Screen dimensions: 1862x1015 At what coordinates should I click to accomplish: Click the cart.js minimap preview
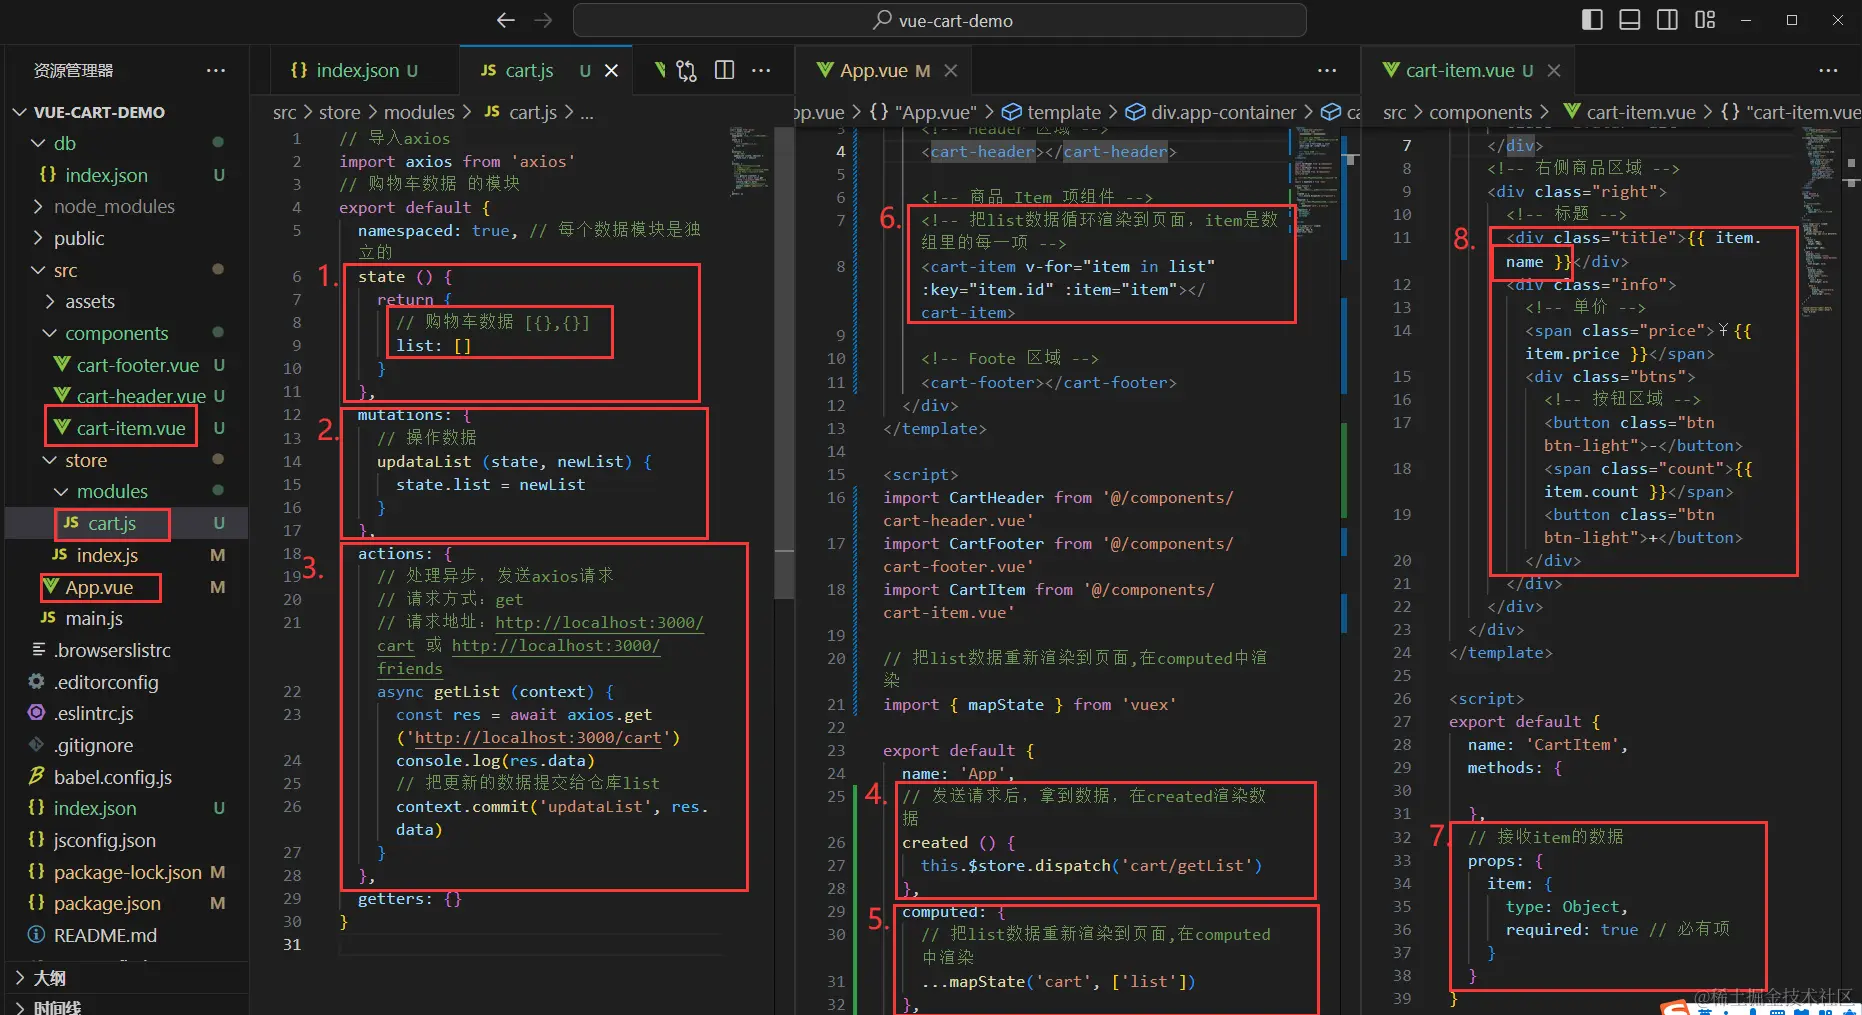click(749, 160)
